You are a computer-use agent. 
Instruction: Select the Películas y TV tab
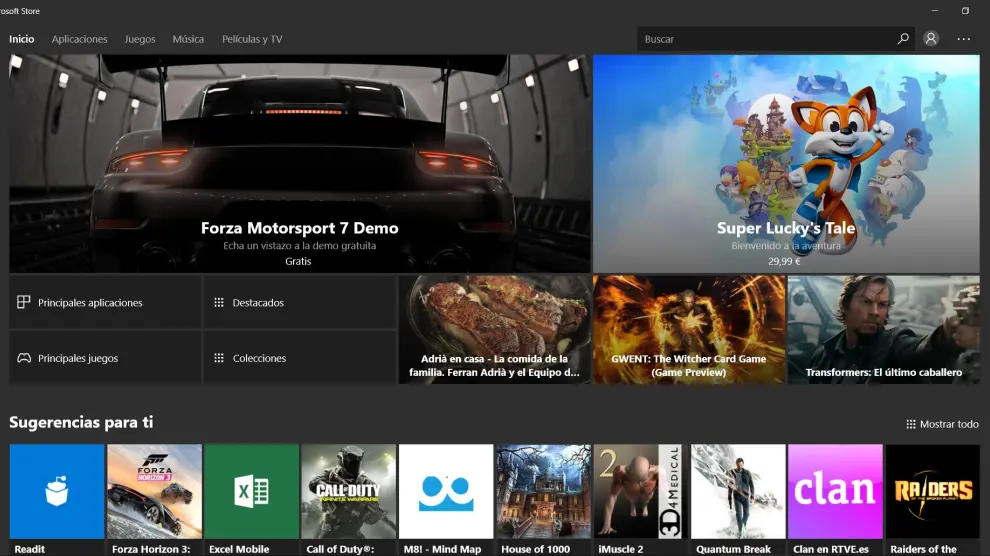252,39
